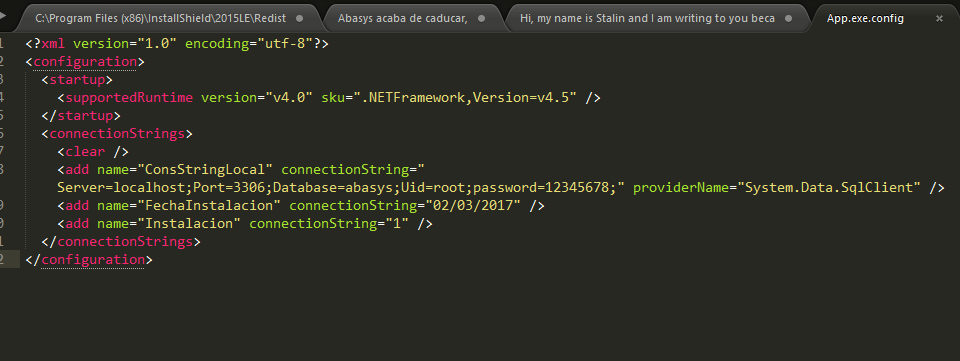
Task: Click the sku ".NETFramework,Version=v4.5" value
Action: tap(465, 97)
